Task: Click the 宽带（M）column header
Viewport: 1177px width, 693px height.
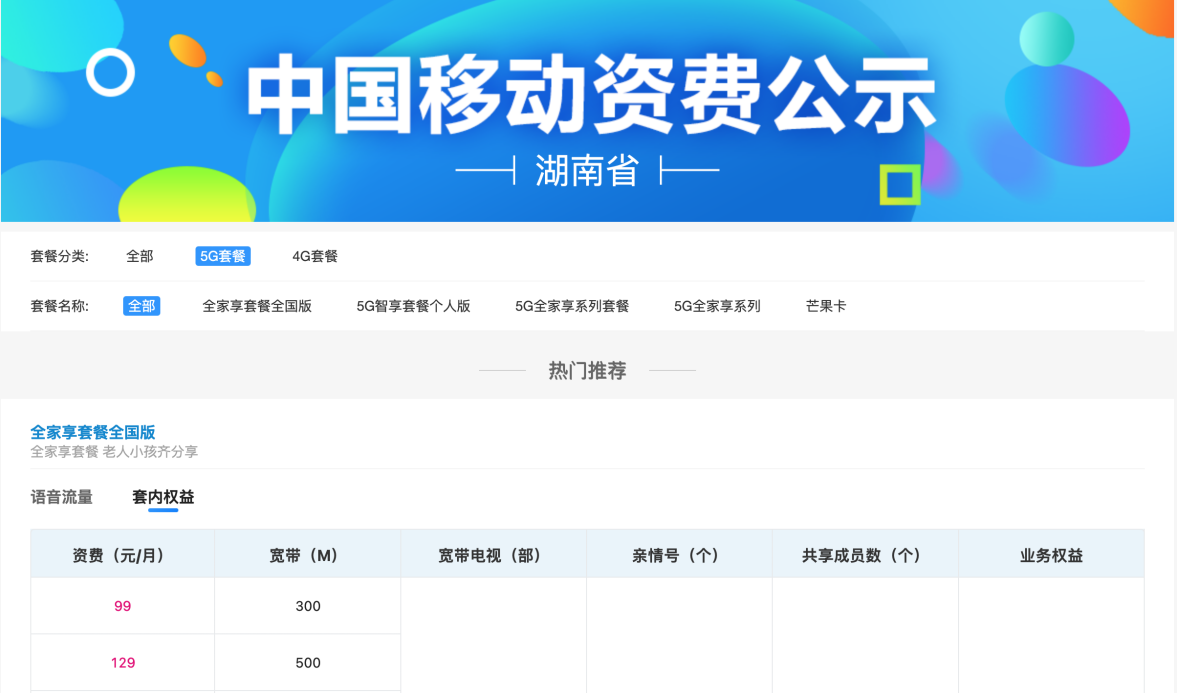Action: pyautogui.click(x=306, y=554)
